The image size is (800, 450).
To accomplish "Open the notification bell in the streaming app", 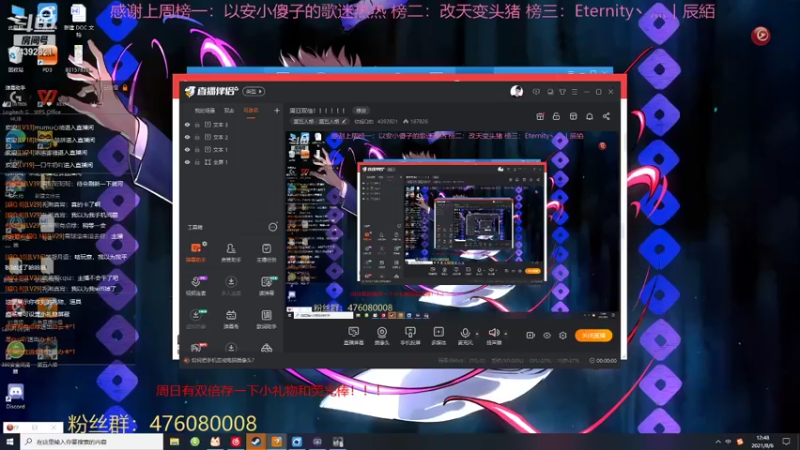I will point(589,116).
